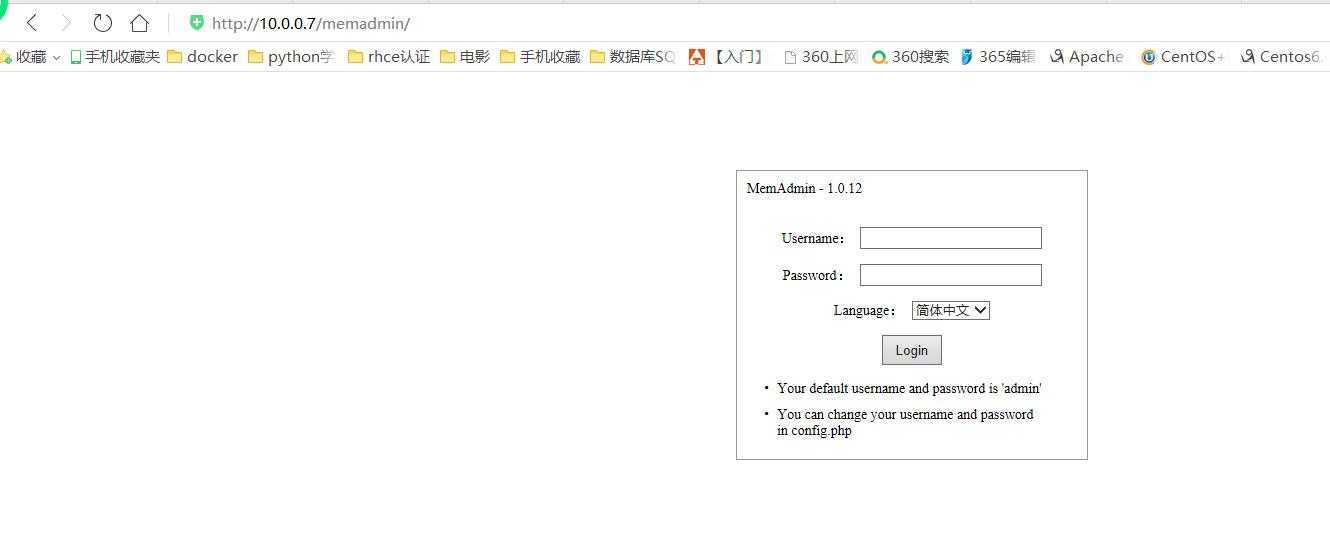Open the 360上网 bookmark
The width and height of the screenshot is (1330, 538).
pyautogui.click(x=821, y=57)
